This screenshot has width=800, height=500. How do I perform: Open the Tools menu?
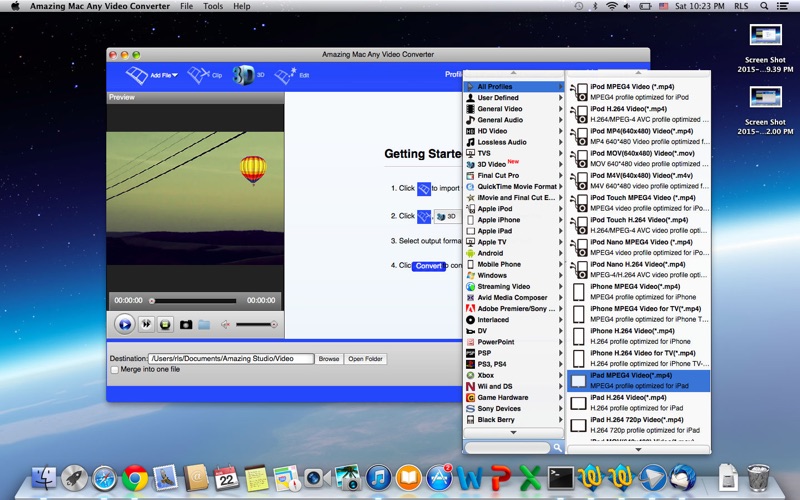pos(213,6)
